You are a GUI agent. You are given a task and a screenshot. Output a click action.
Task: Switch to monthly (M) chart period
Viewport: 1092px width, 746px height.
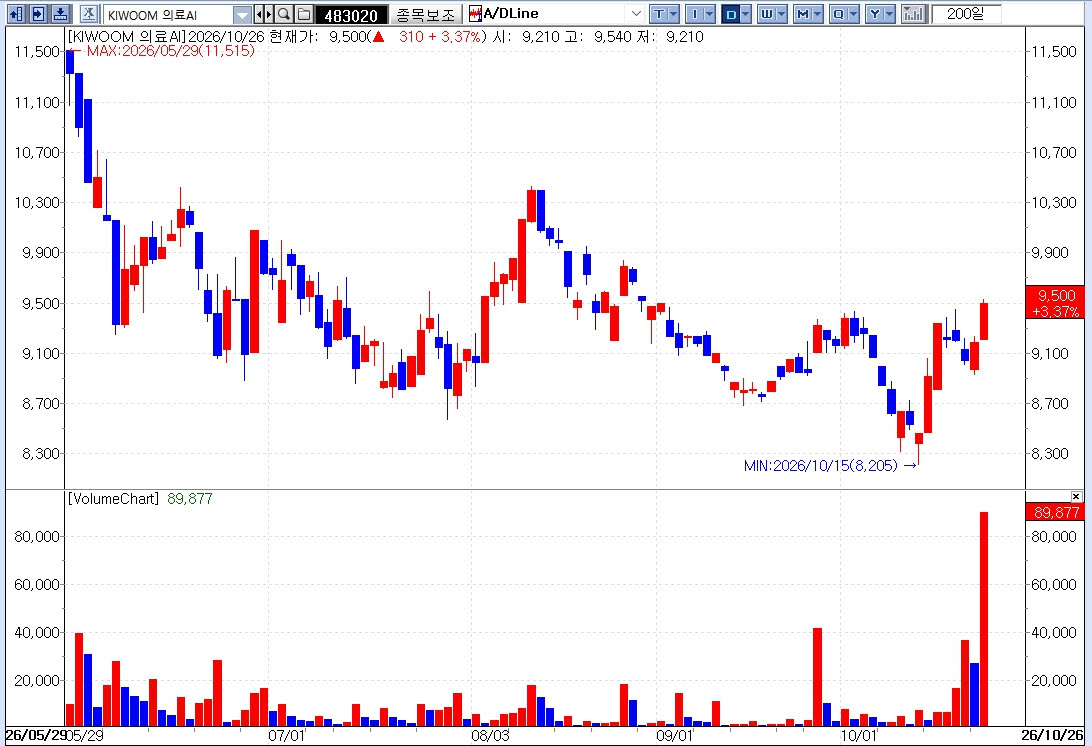click(803, 13)
